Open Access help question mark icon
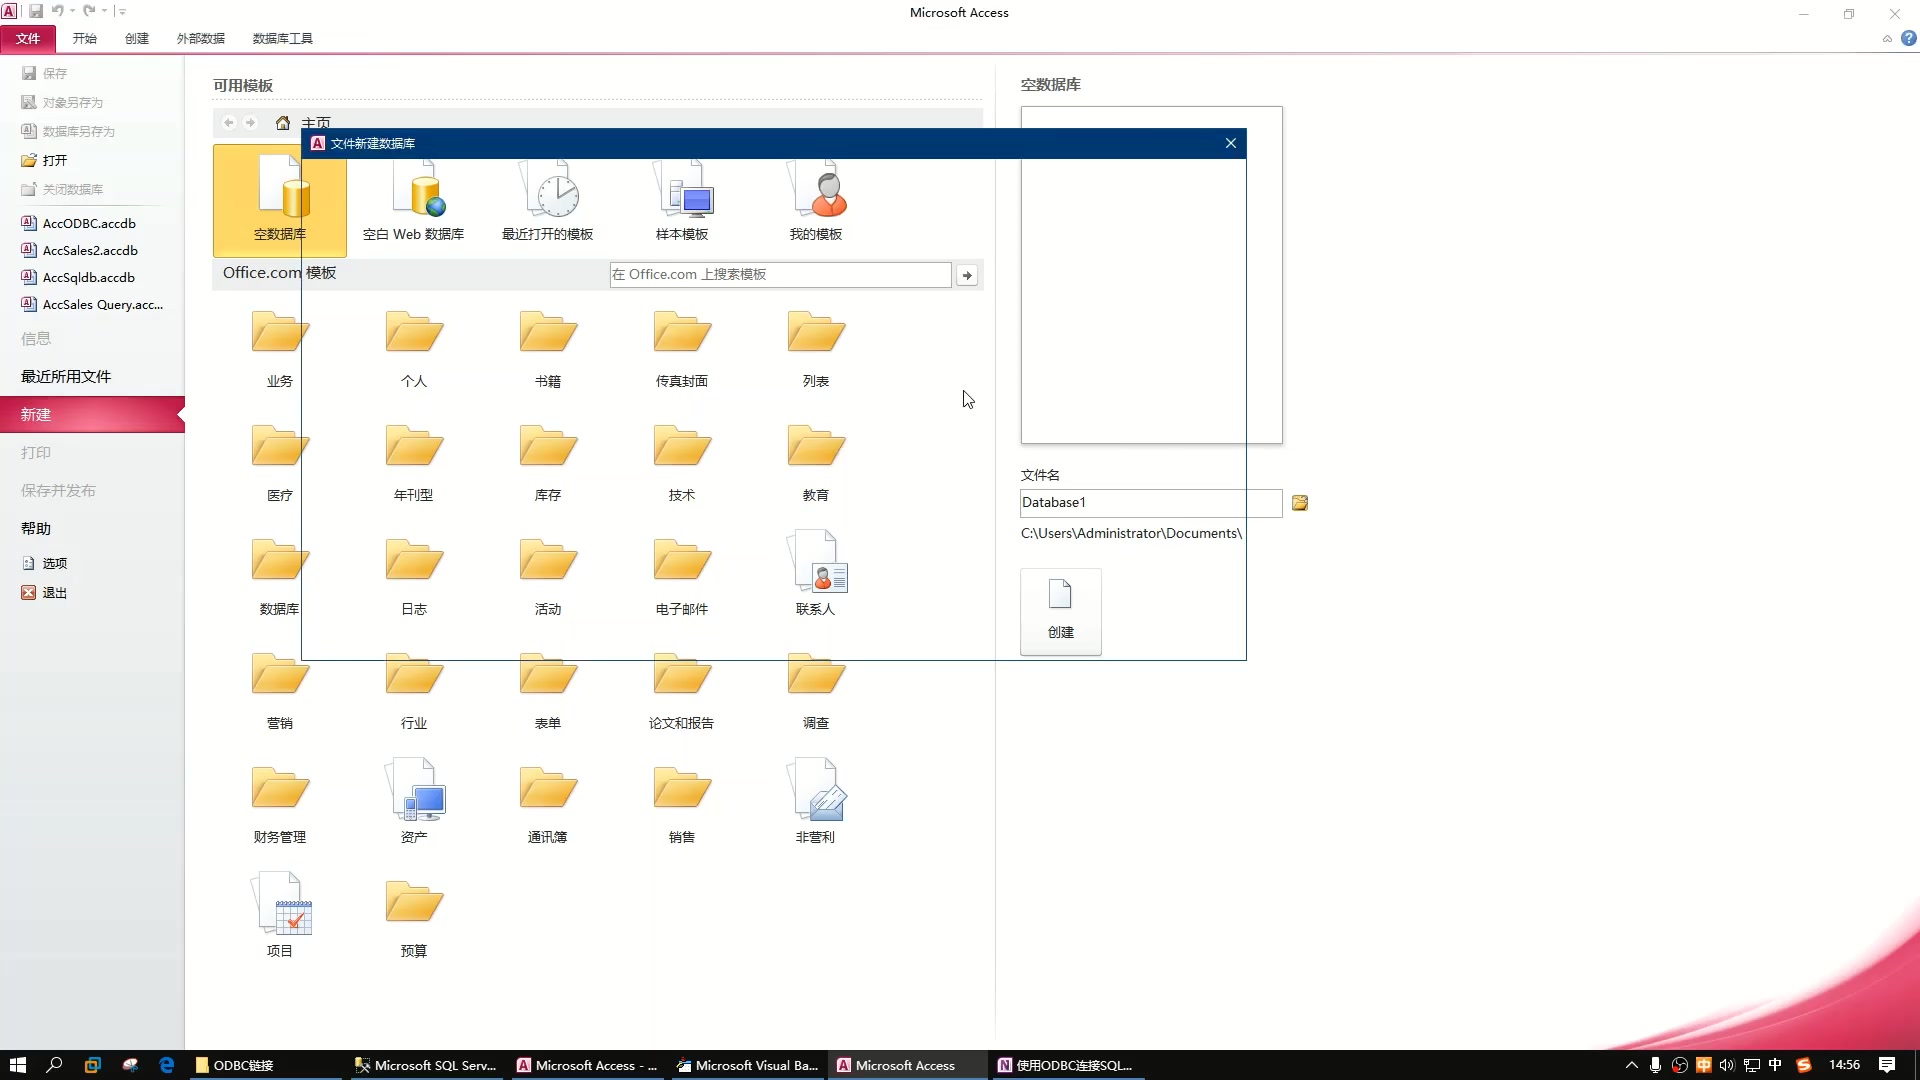1920x1080 pixels. coord(1908,39)
